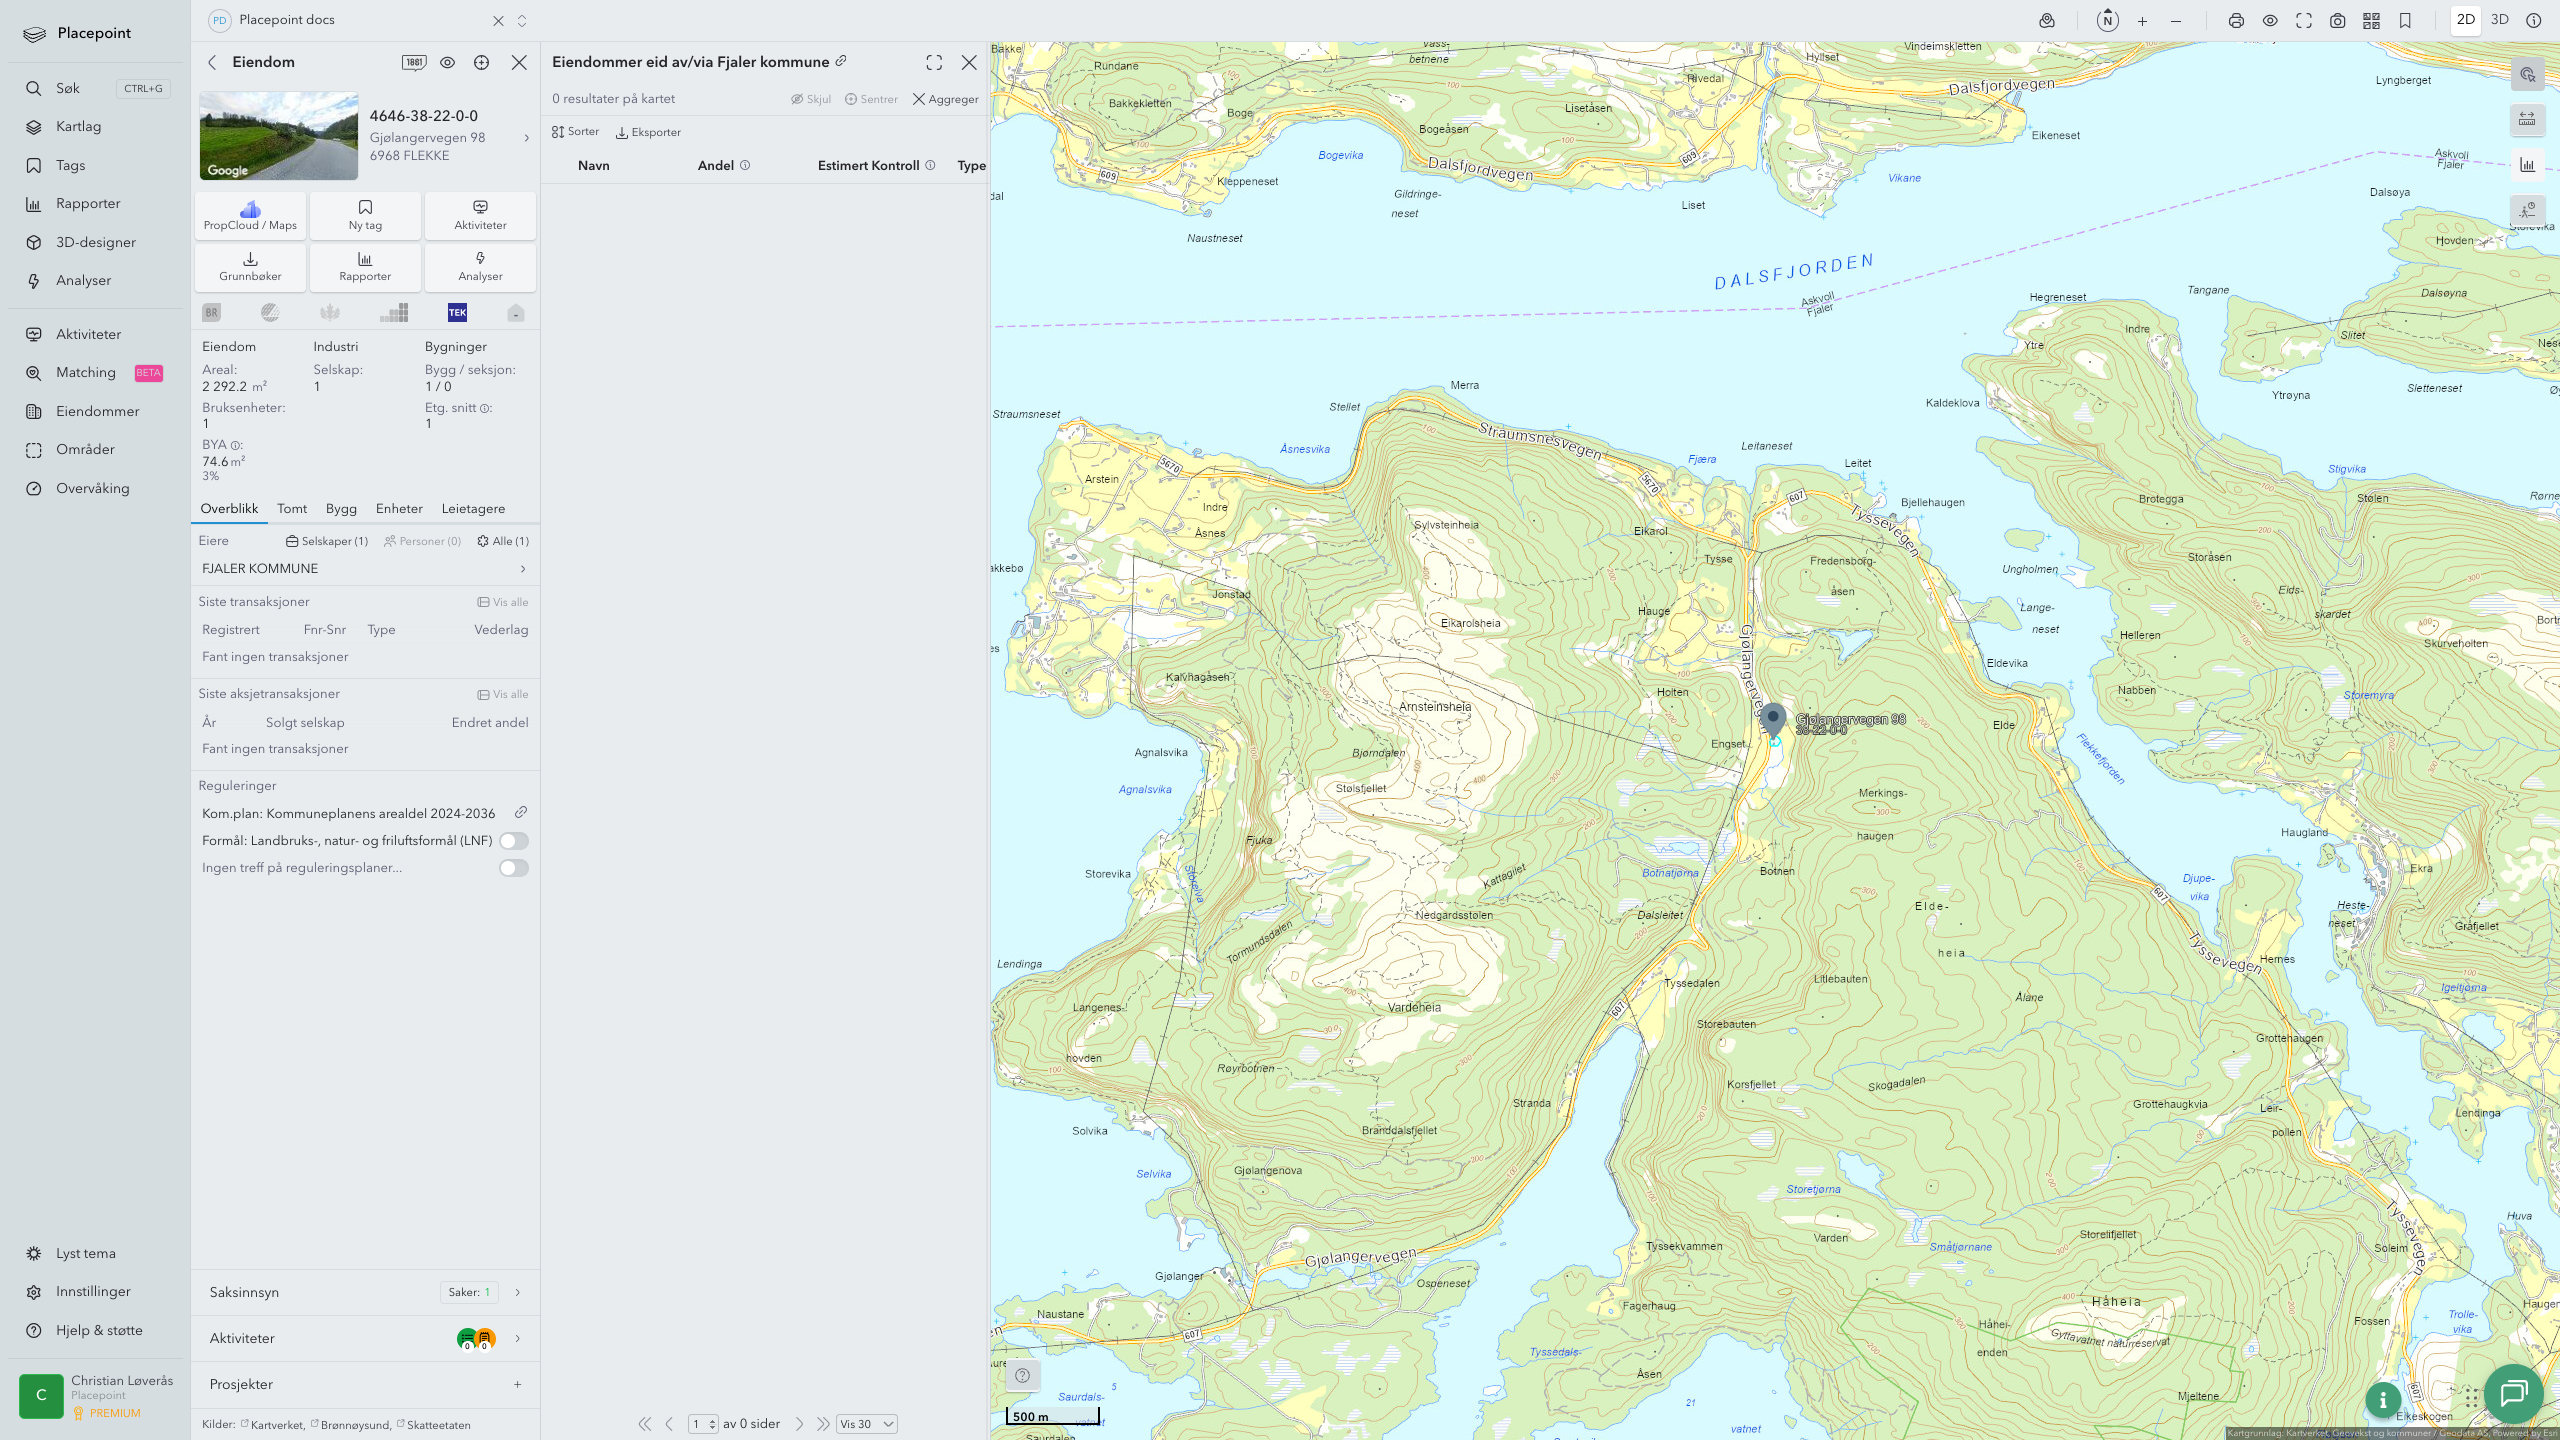Open the travel time analysis tool
Viewport: 2560px width, 1440px height.
2527,210
